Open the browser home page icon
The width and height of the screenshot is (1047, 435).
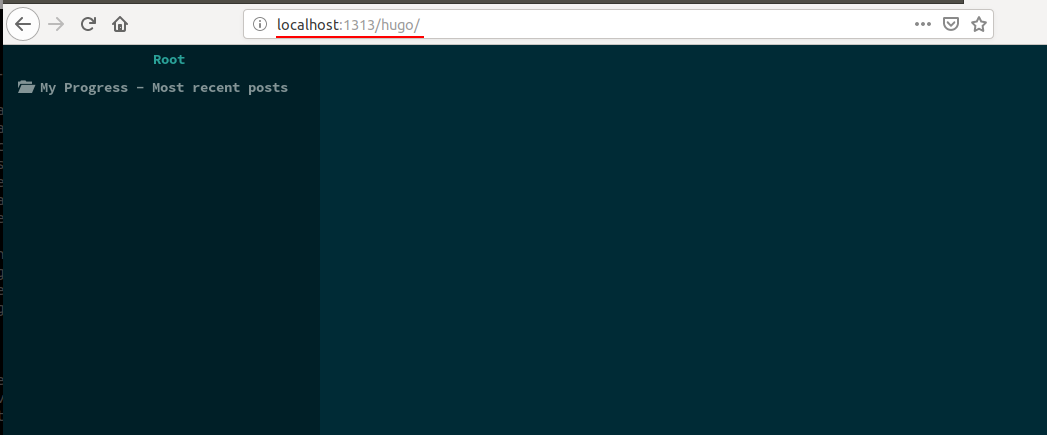point(120,24)
